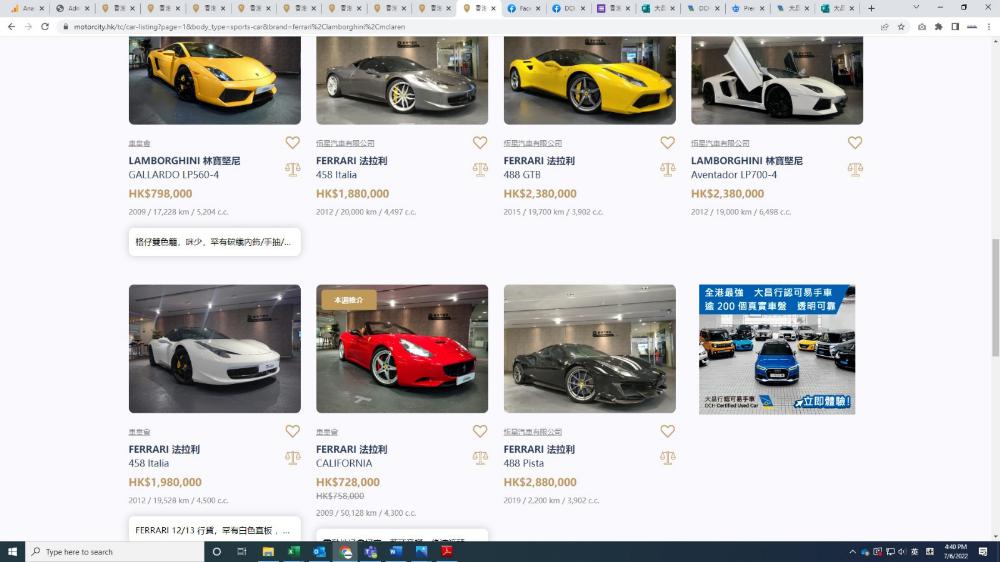Open the red Ferrari California photo

click(402, 348)
